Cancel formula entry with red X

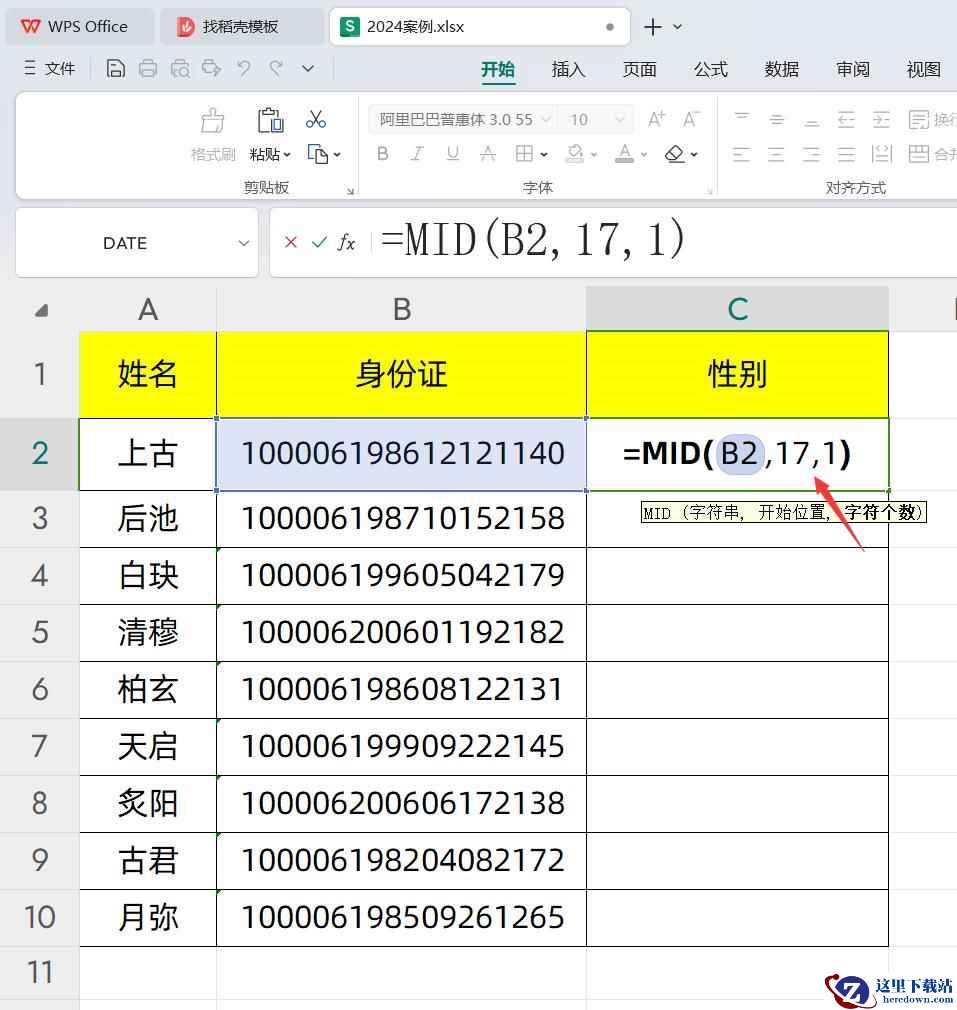click(291, 242)
